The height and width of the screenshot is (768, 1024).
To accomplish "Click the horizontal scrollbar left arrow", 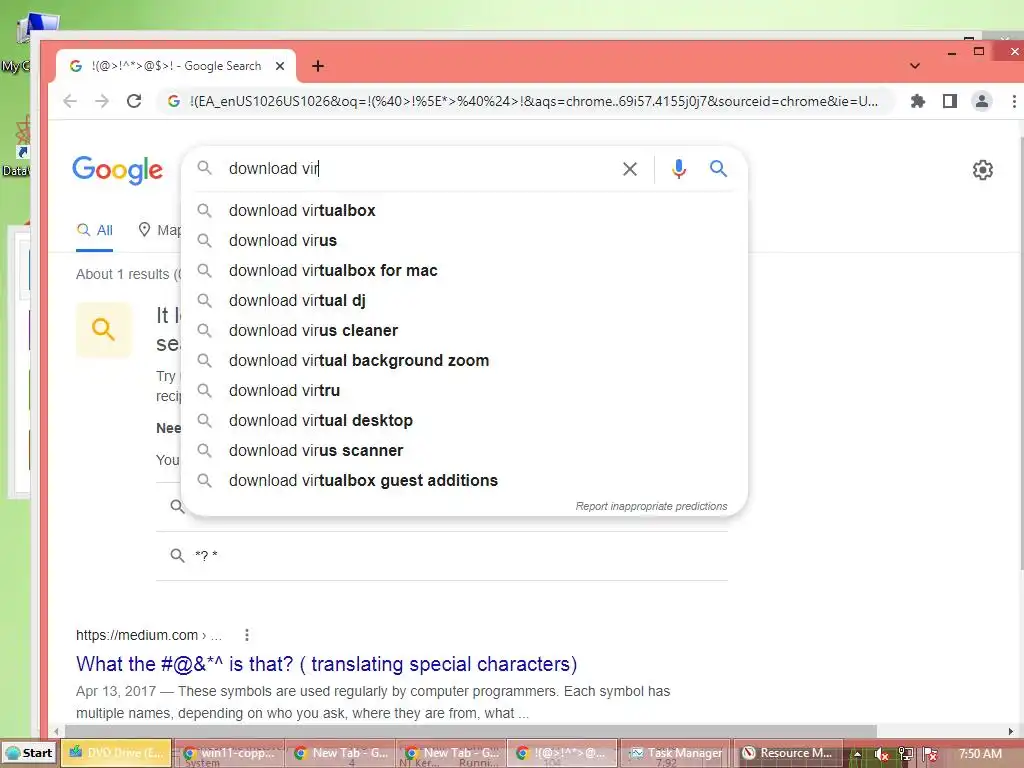I will point(57,731).
